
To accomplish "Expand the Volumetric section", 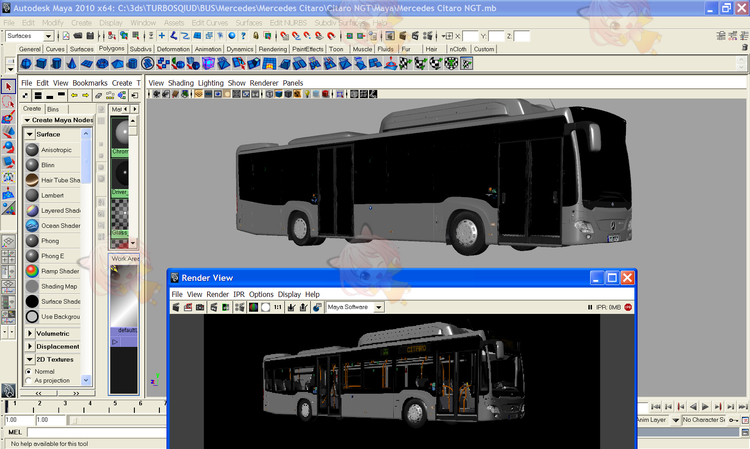I will click(30, 333).
